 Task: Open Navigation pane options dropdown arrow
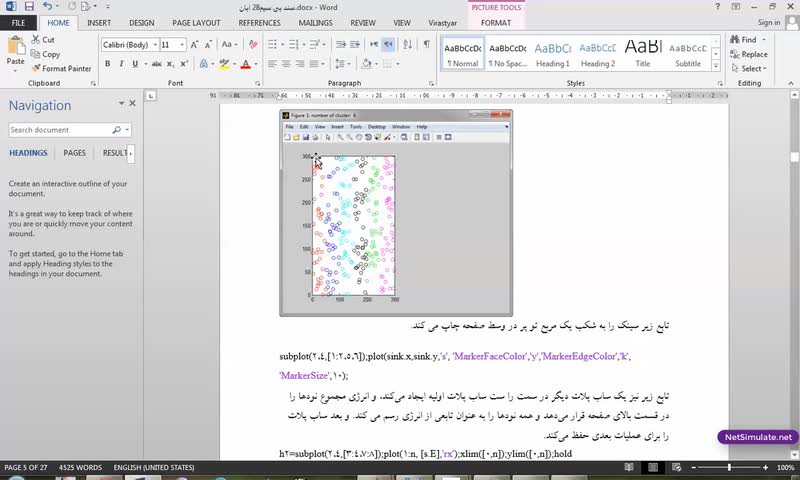tap(121, 104)
